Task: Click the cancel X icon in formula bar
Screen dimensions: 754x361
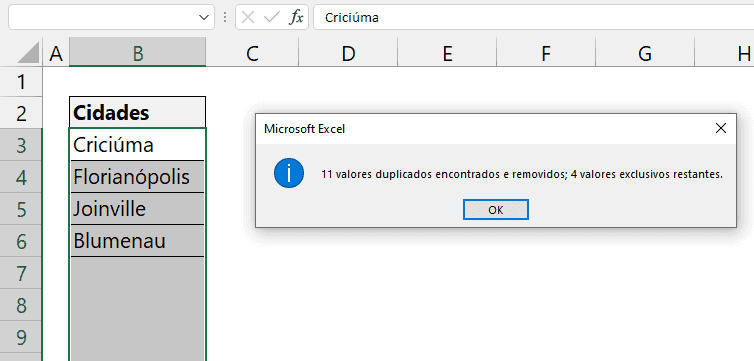Action: tap(248, 18)
